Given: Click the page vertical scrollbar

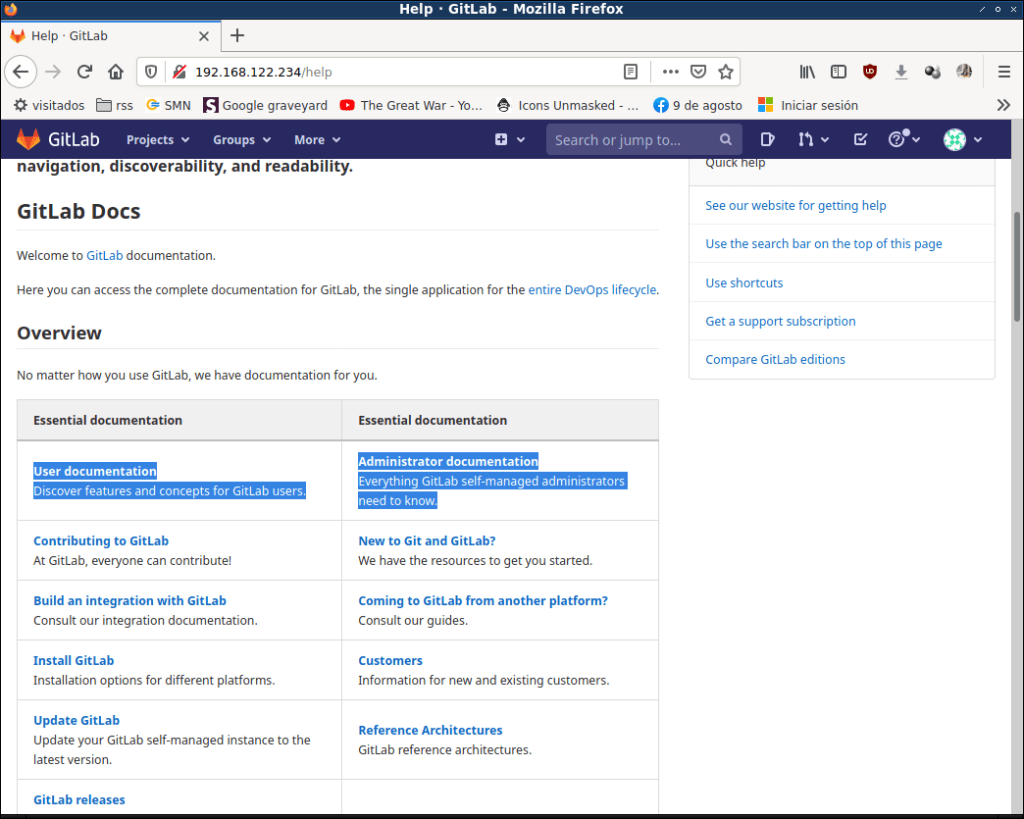Looking at the screenshot, I should 1017,266.
